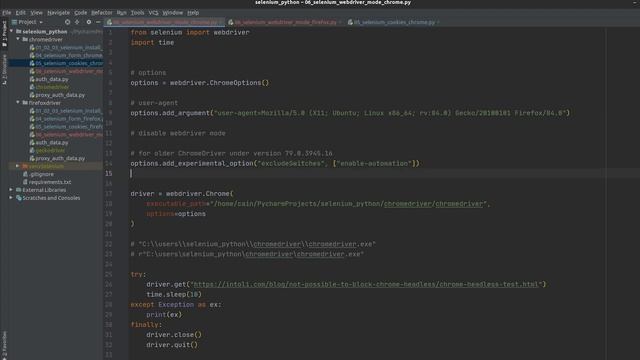Click the Scratches and Consoles icon
640x360 pixels.
tap(18, 198)
